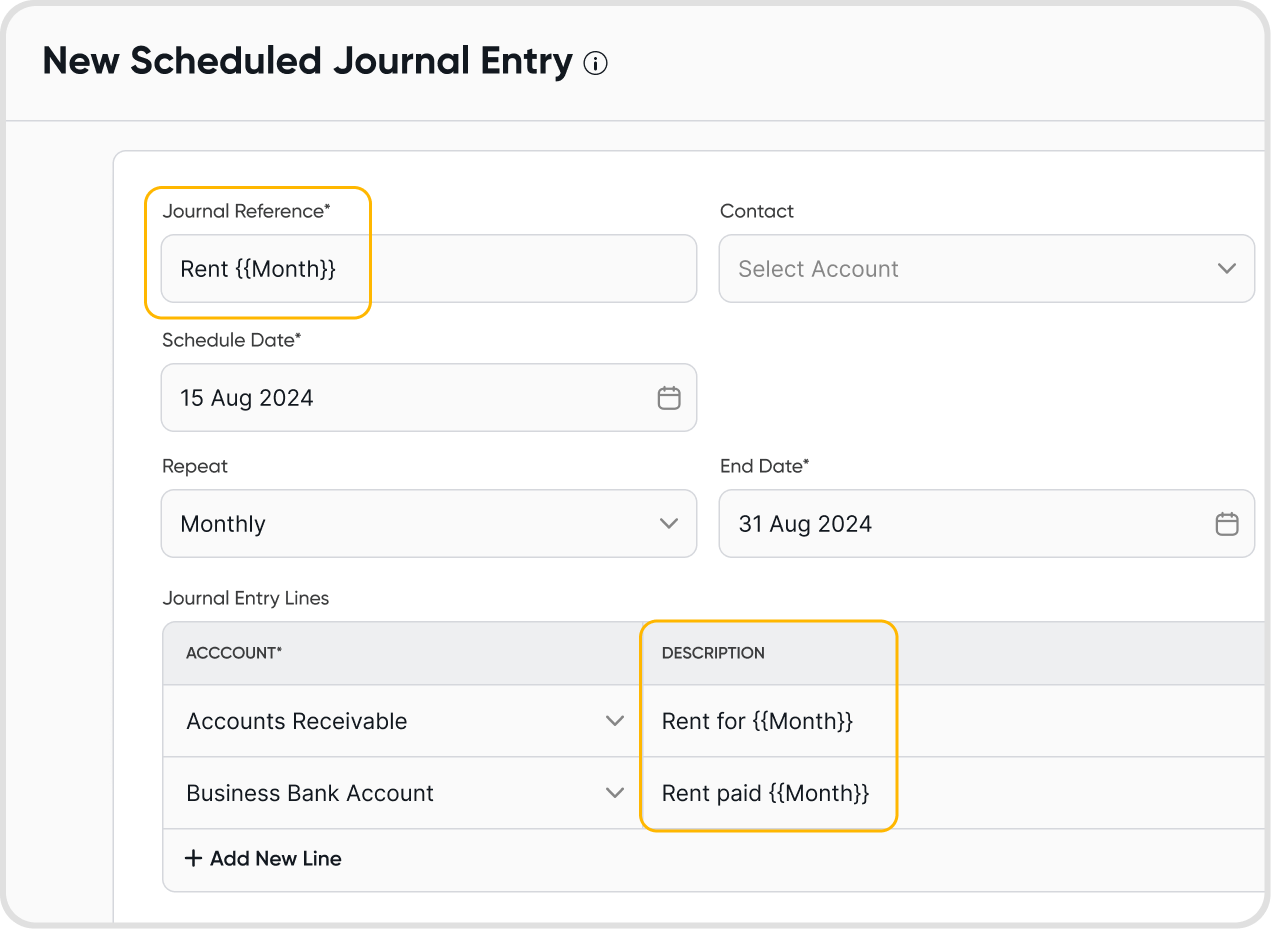This screenshot has width=1271, height=929.
Task: Click the chevron beside Business Bank Account
Action: 615,793
